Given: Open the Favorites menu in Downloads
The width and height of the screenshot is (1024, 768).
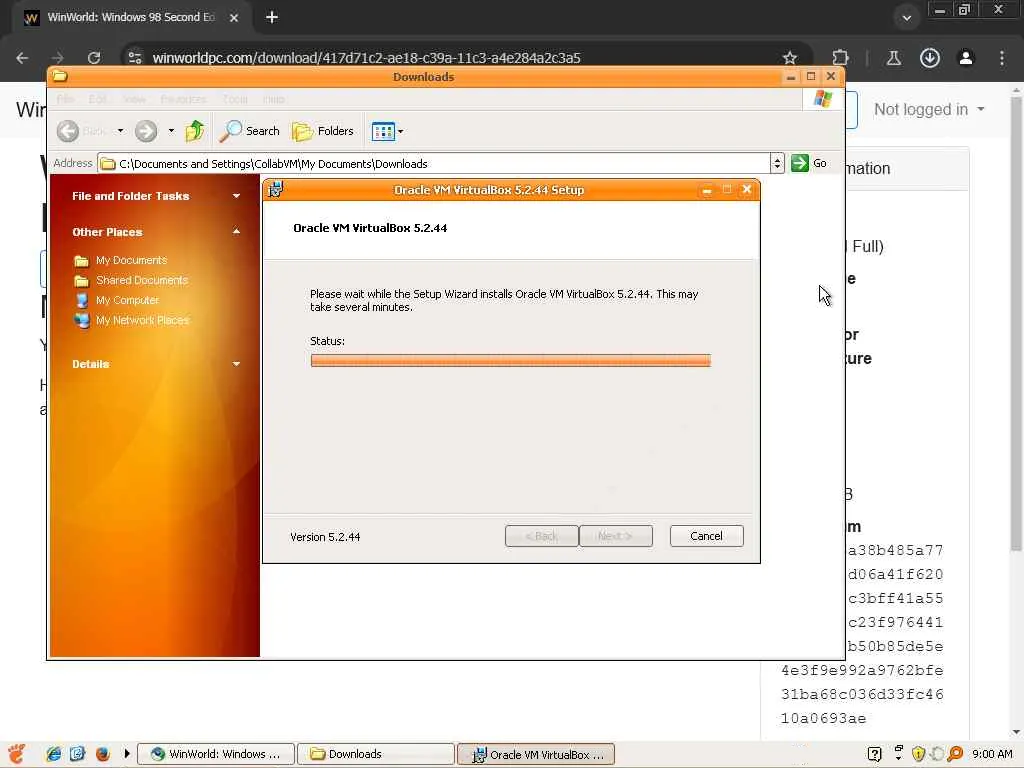Looking at the screenshot, I should click(x=183, y=99).
